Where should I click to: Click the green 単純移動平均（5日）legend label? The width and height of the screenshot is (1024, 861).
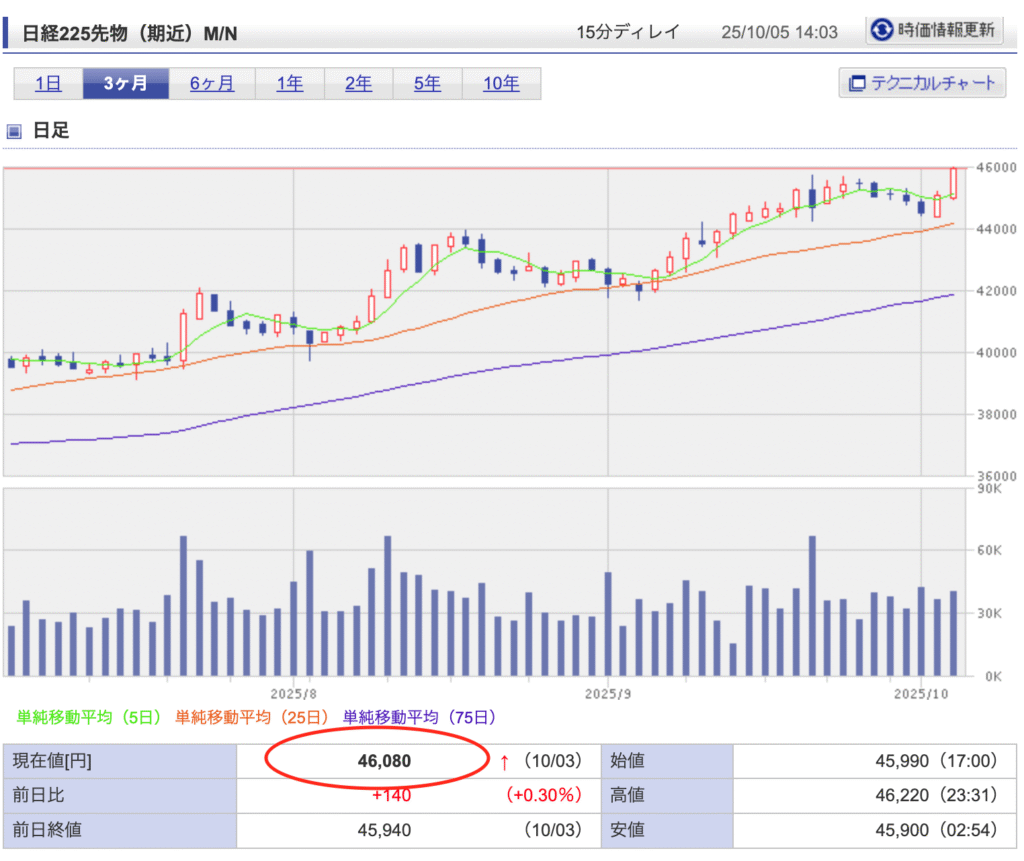click(x=89, y=717)
